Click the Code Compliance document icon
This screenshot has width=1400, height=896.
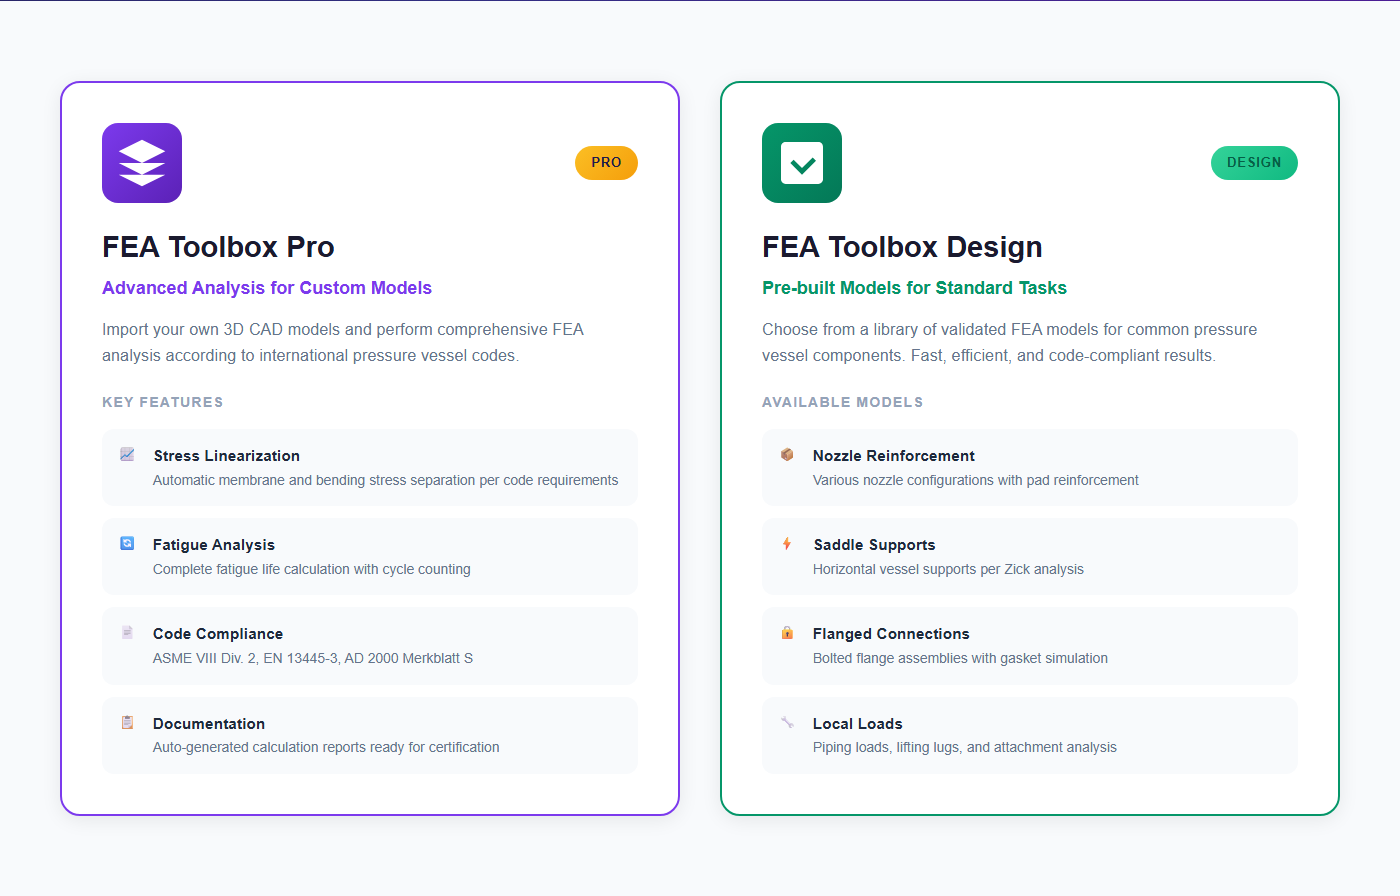tap(127, 632)
